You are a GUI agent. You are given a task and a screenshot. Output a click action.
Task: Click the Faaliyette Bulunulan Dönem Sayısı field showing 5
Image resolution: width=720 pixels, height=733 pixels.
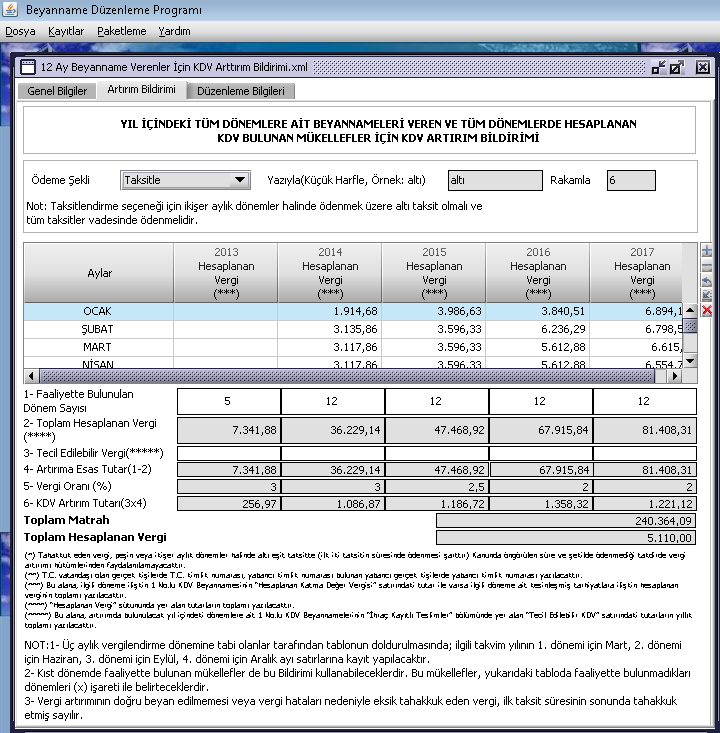[x=229, y=401]
